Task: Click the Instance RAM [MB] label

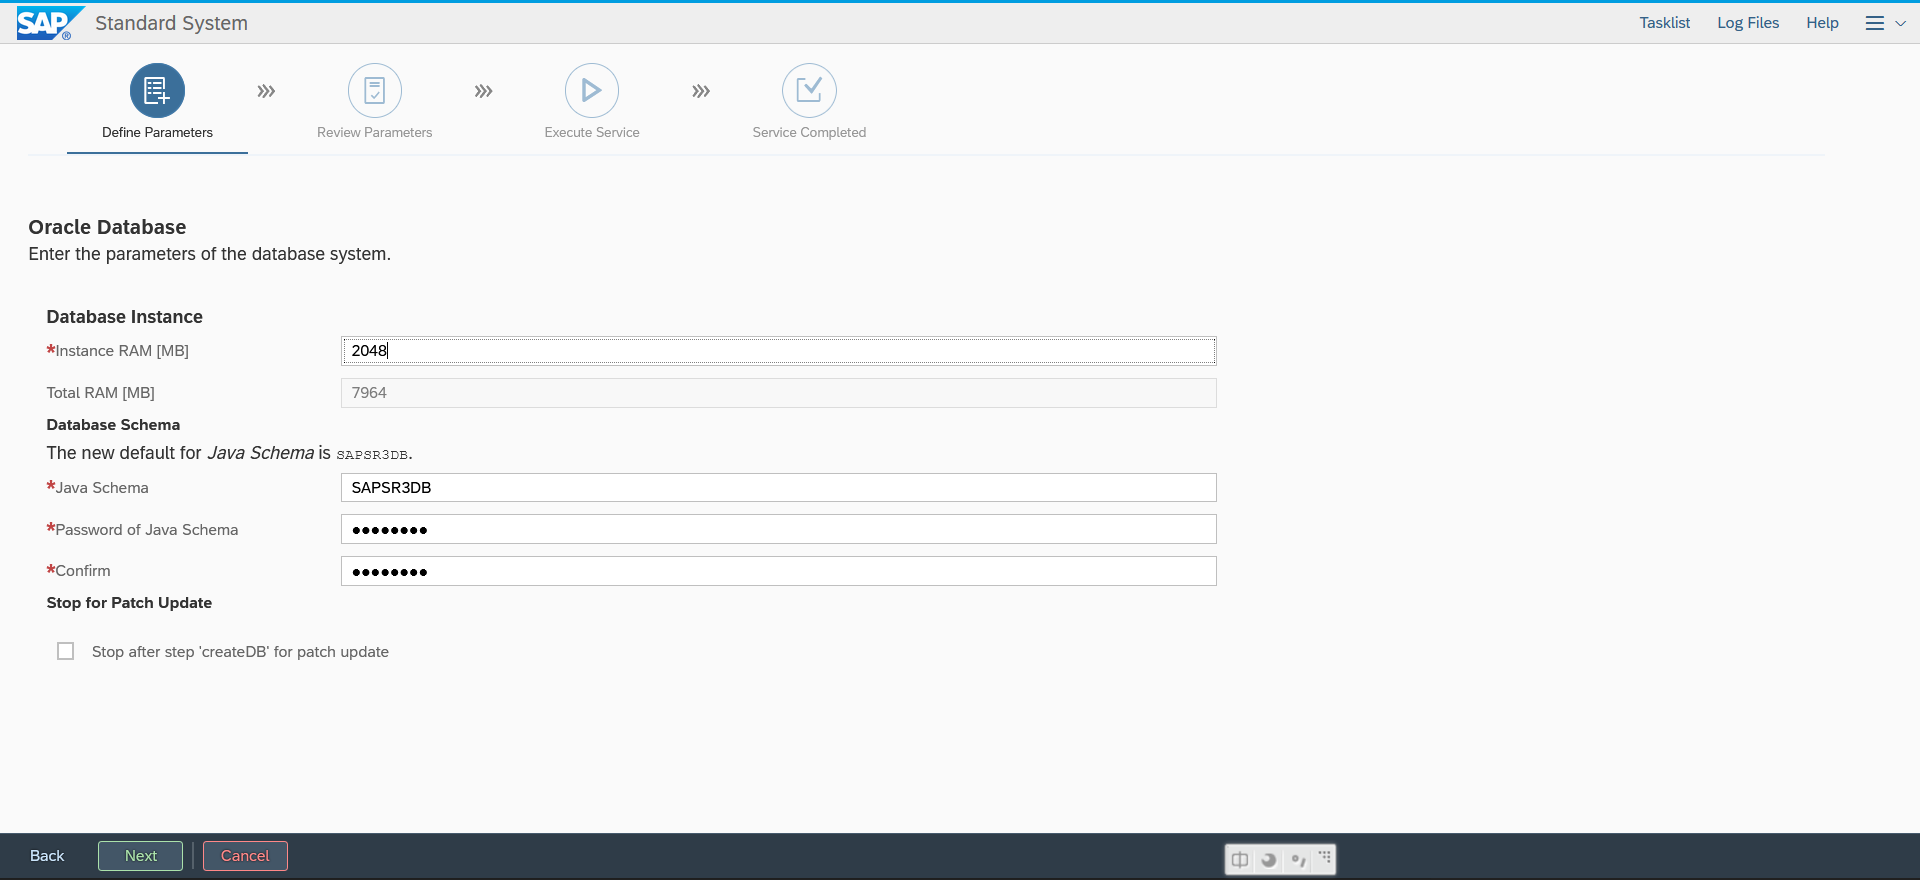Action: pyautogui.click(x=118, y=351)
